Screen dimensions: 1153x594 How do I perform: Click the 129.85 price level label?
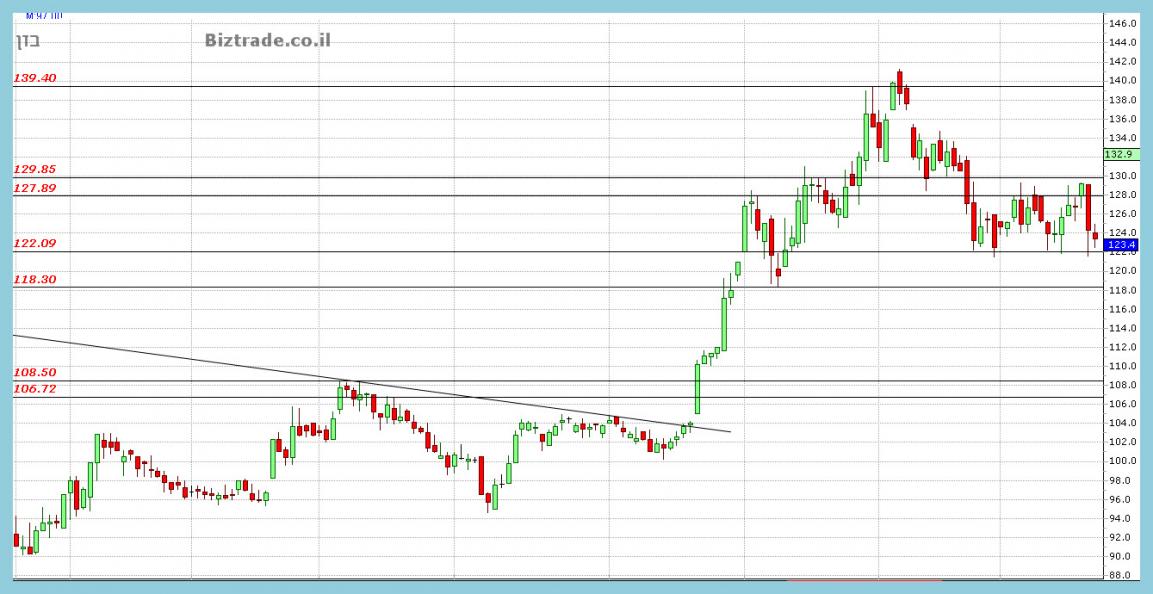click(35, 170)
